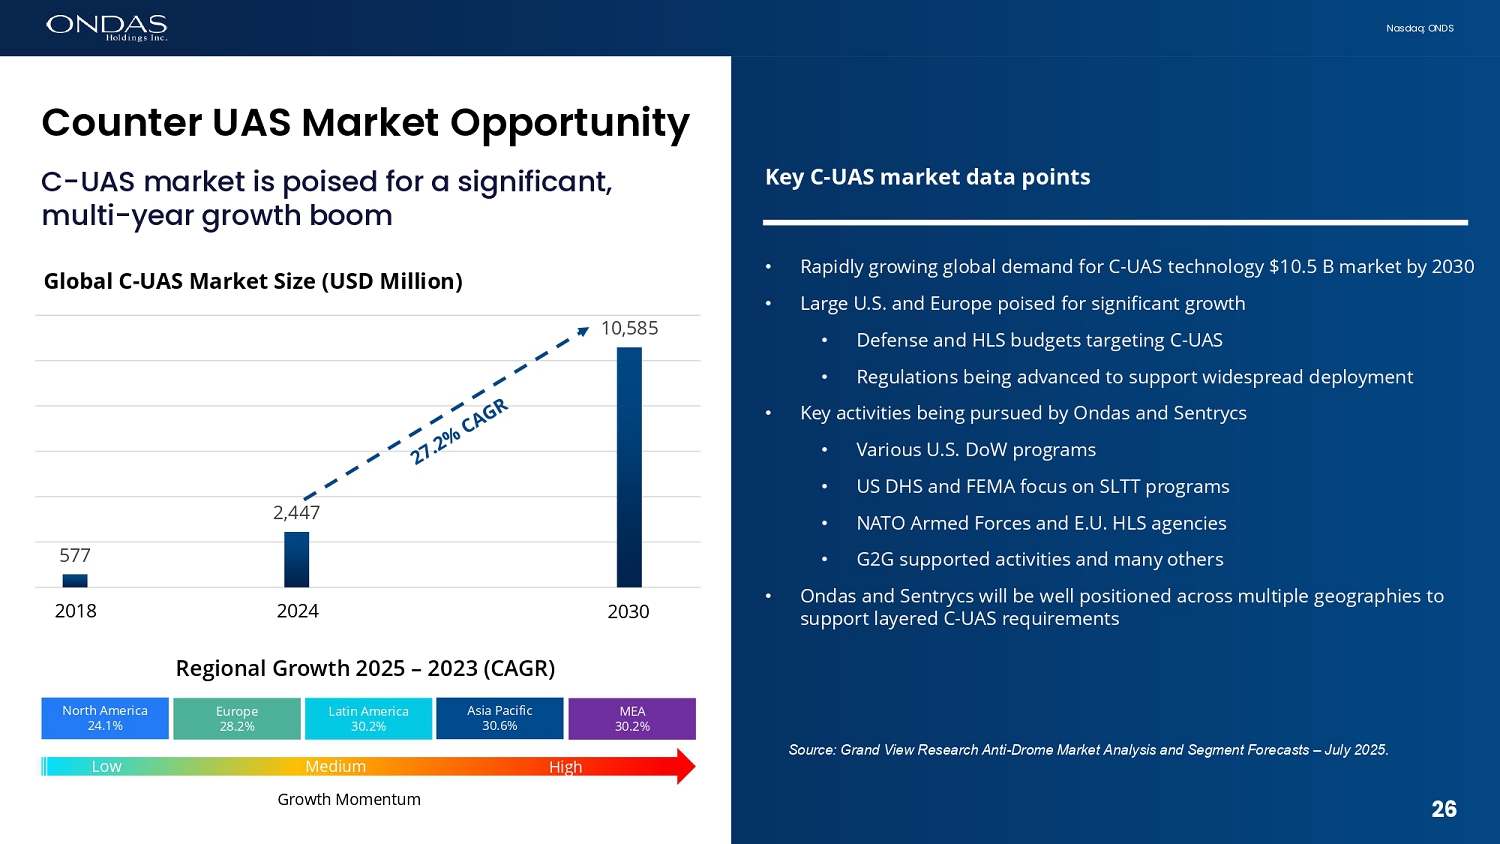Click the dashed CAGR arrow tip
1500x844 pixels.
tap(584, 332)
